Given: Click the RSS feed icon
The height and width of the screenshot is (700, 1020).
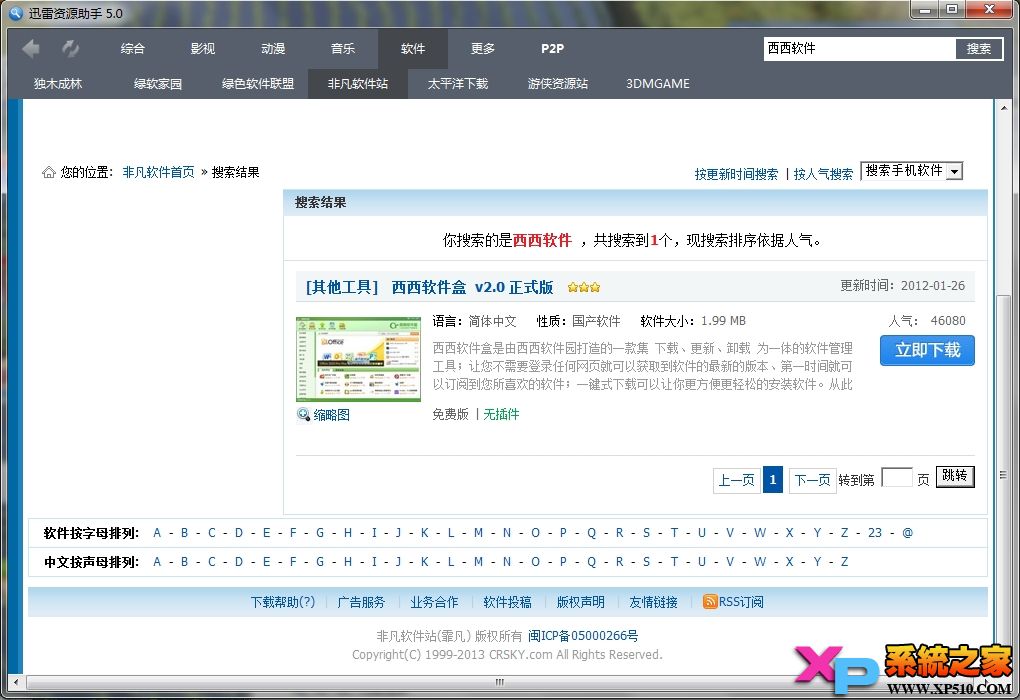Looking at the screenshot, I should (x=710, y=602).
